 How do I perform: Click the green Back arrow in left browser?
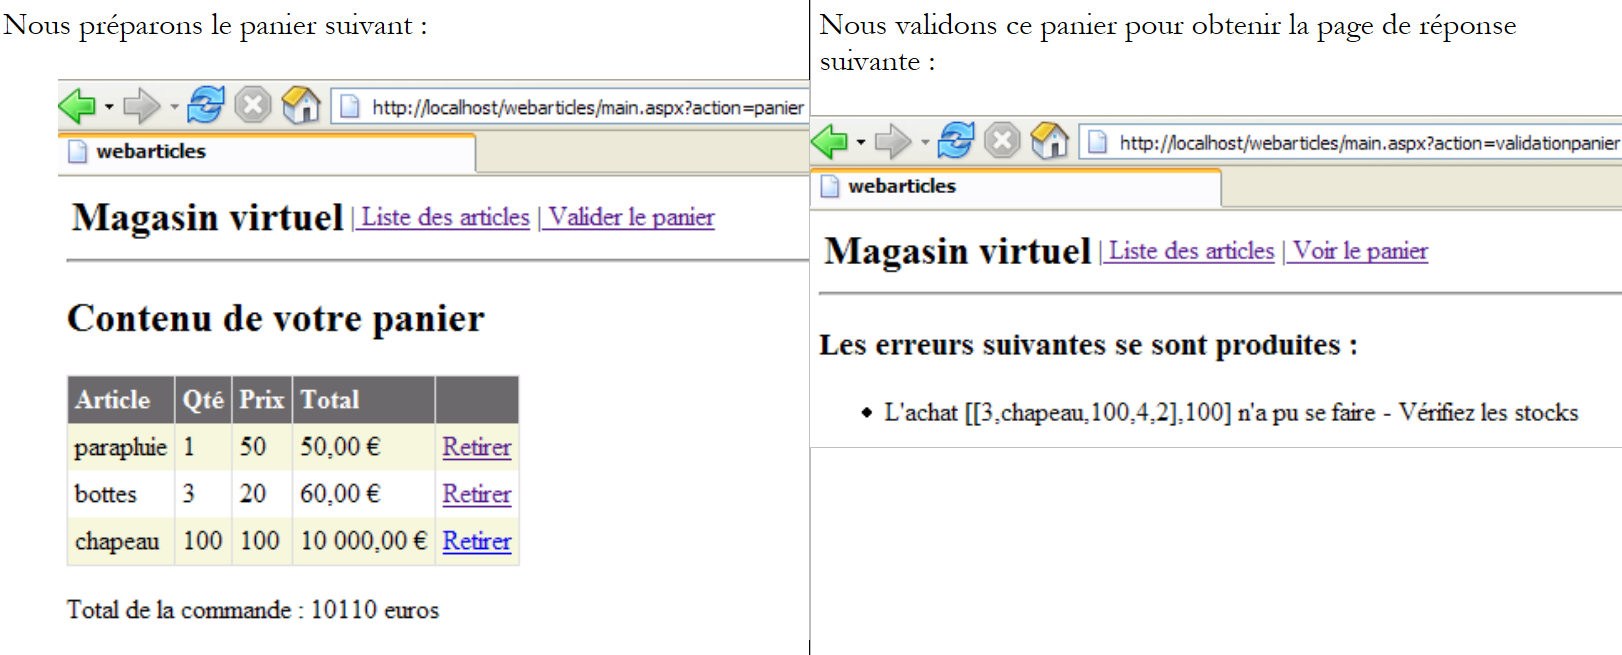pos(77,105)
